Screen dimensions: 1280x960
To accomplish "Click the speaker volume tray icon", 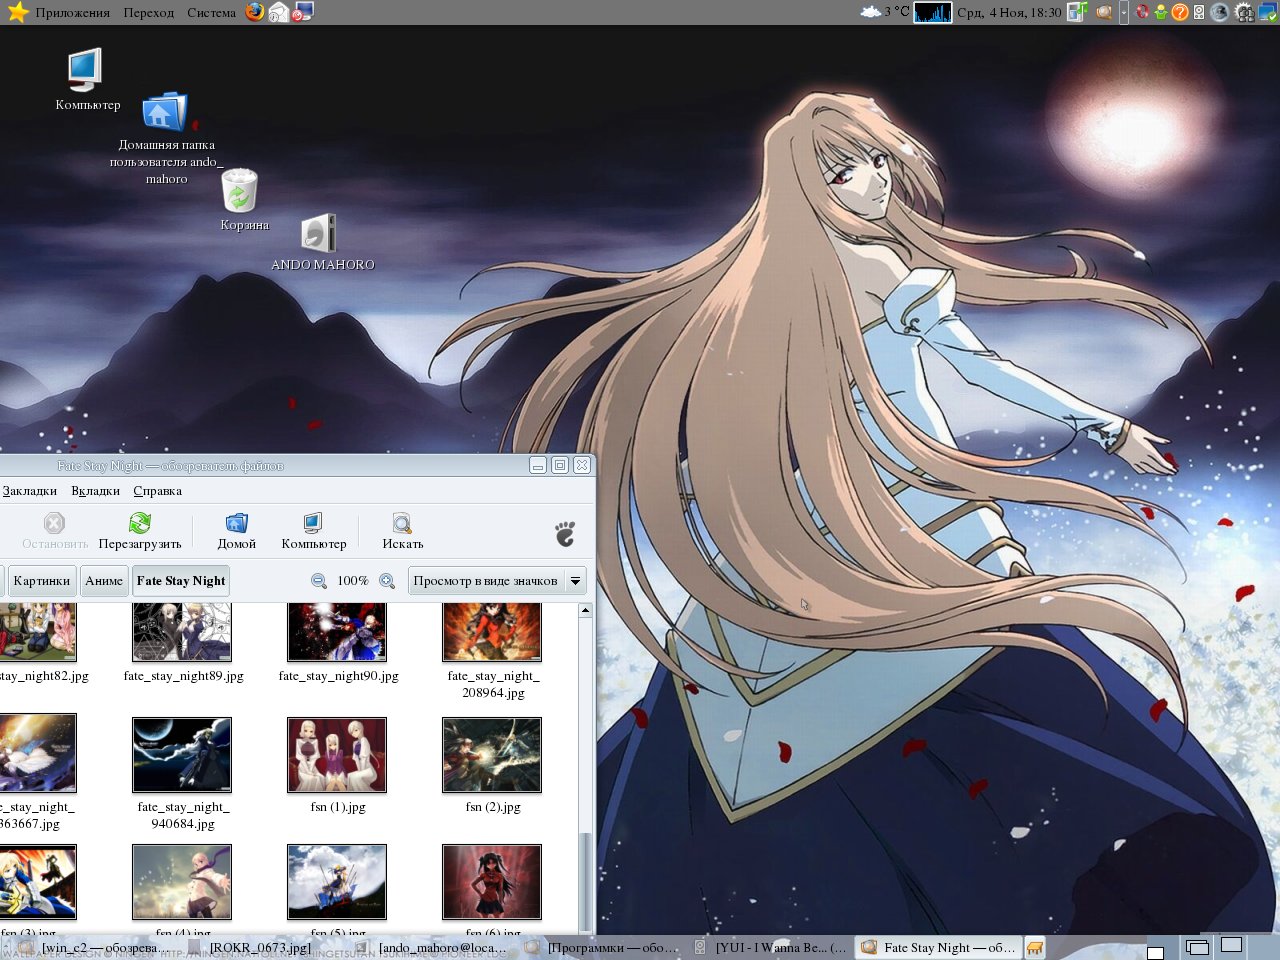I will (x=1199, y=12).
